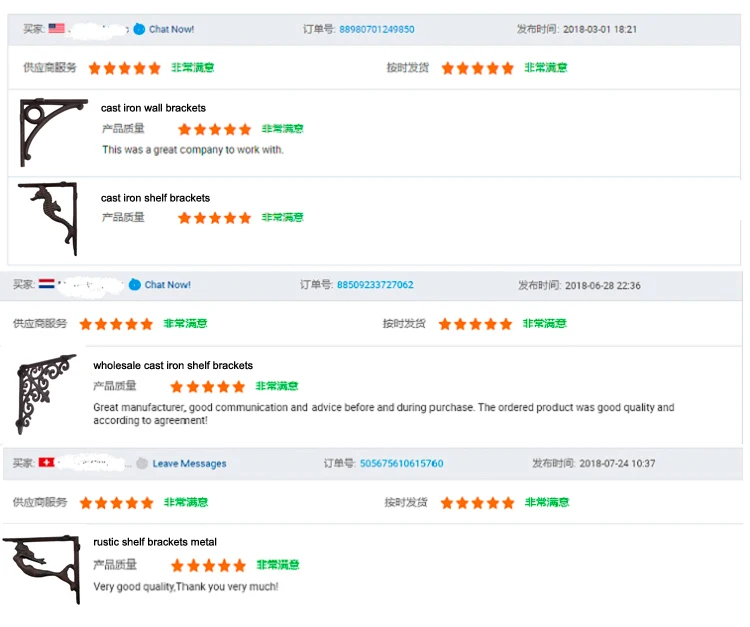750x627 pixels.
Task: Open order number 88980701249850
Action: pyautogui.click(x=377, y=29)
